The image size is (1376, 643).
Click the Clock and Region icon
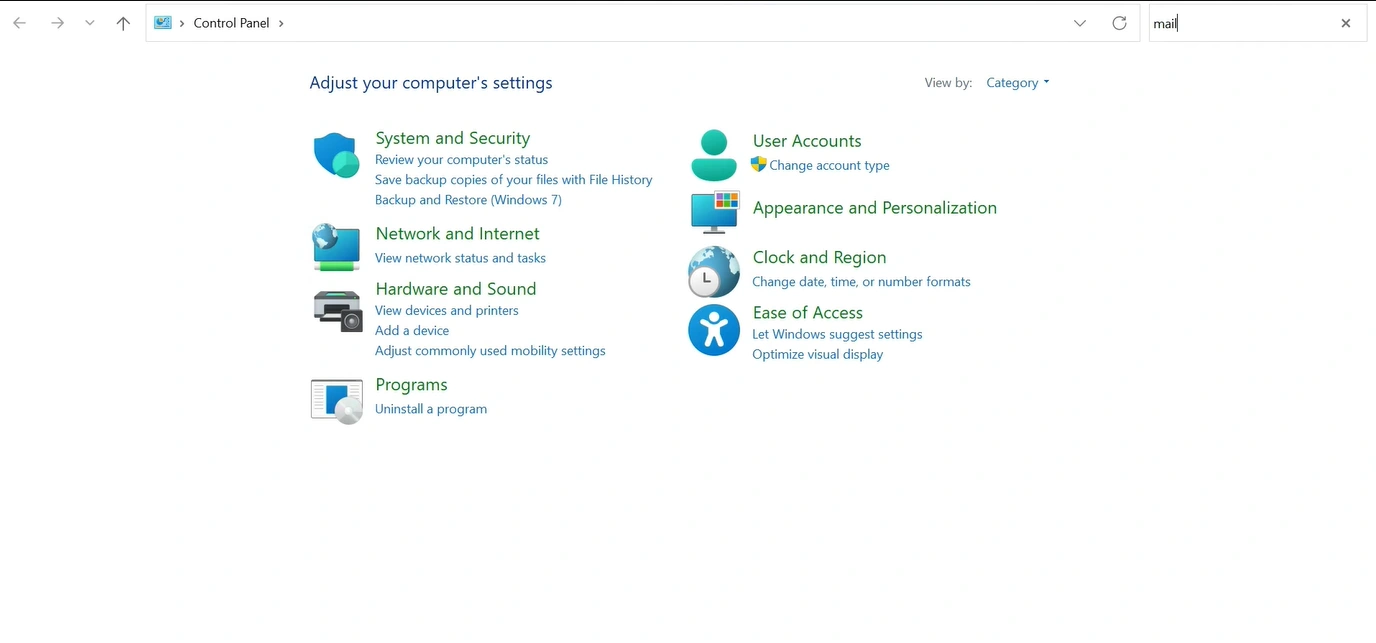[714, 271]
